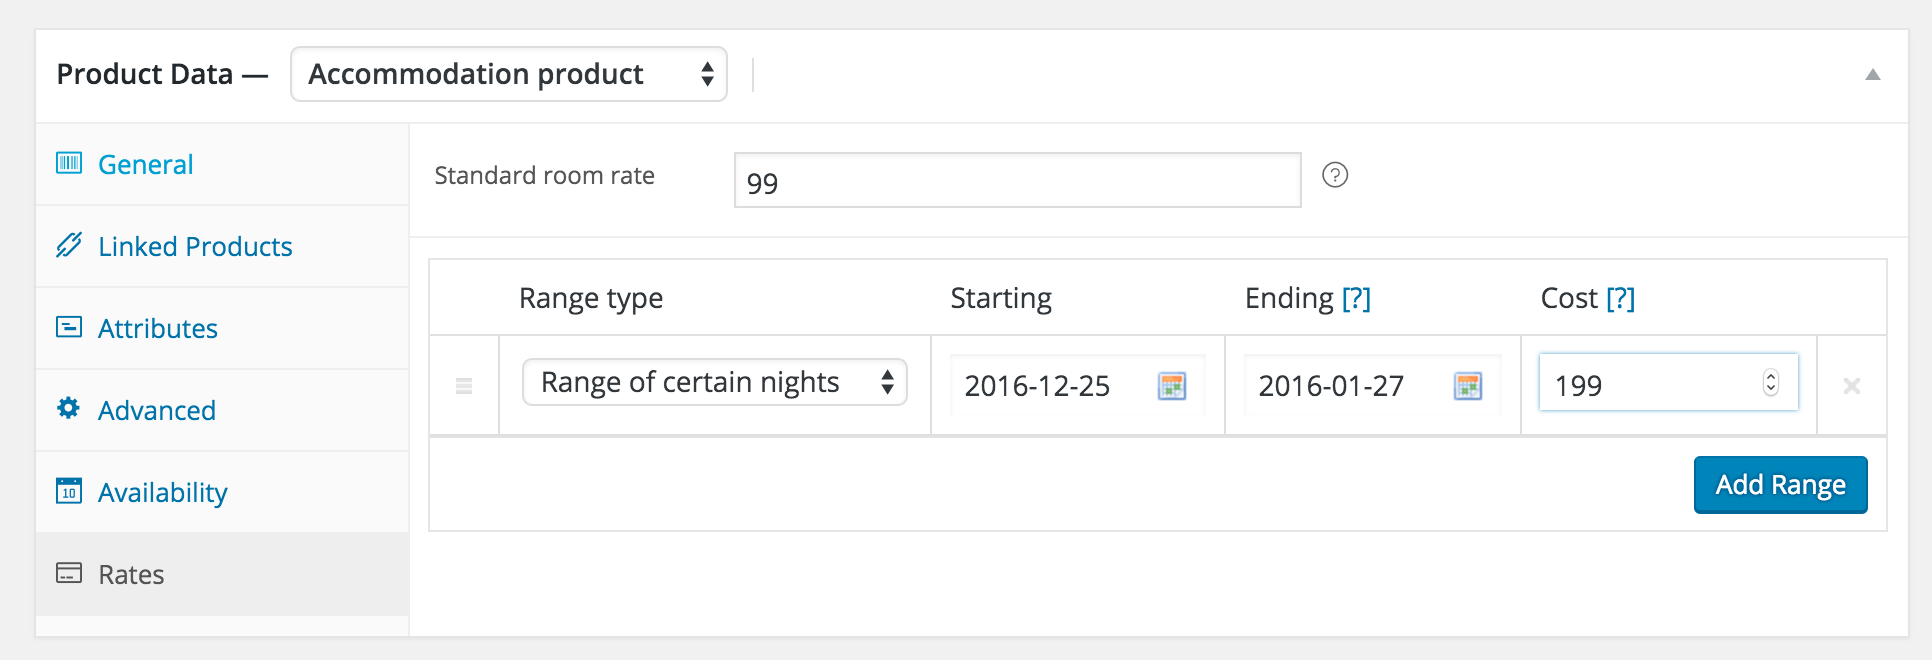Open the Starting date calendar picker
The image size is (1932, 660).
pyautogui.click(x=1171, y=386)
